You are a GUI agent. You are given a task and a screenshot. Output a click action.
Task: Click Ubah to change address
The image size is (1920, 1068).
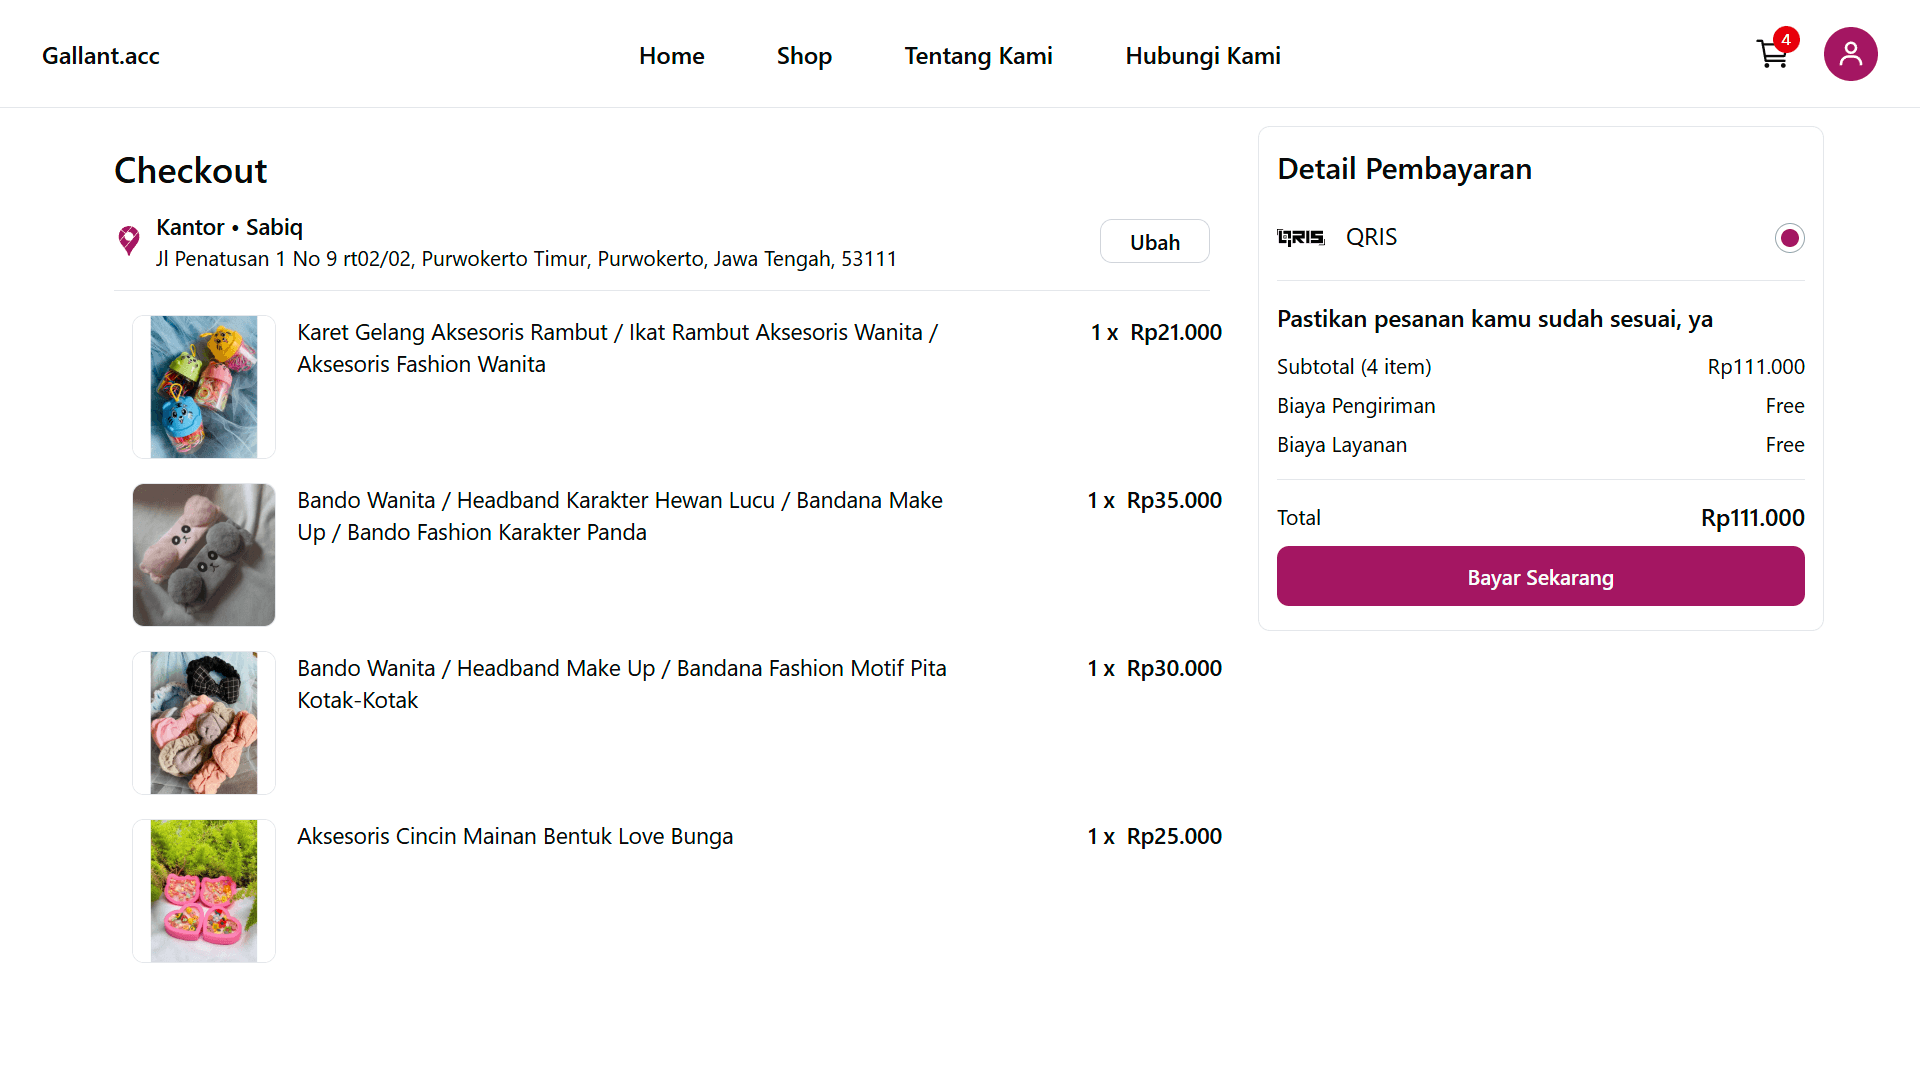coord(1155,242)
